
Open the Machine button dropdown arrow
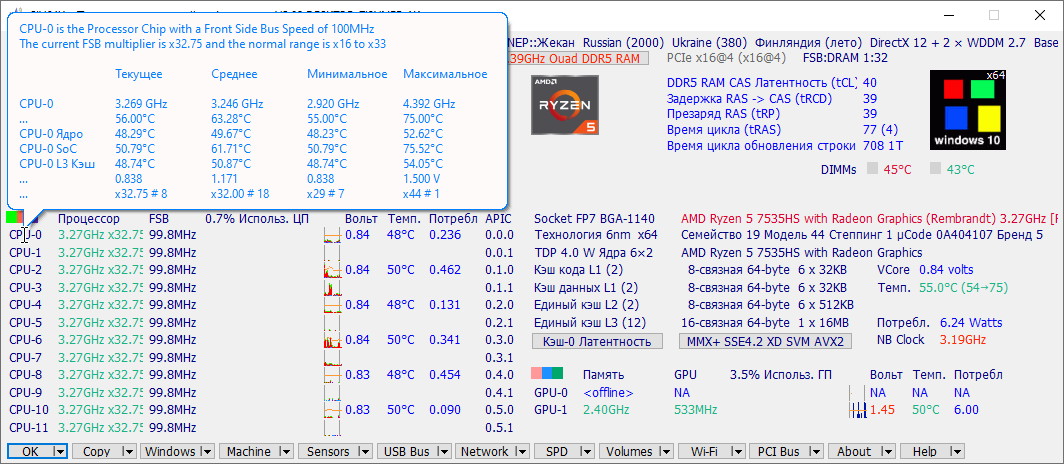(286, 451)
